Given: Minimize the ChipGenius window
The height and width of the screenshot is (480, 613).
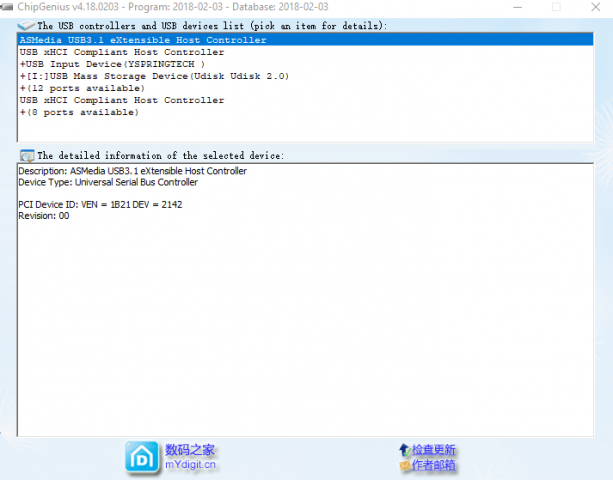Looking at the screenshot, I should point(518,7).
